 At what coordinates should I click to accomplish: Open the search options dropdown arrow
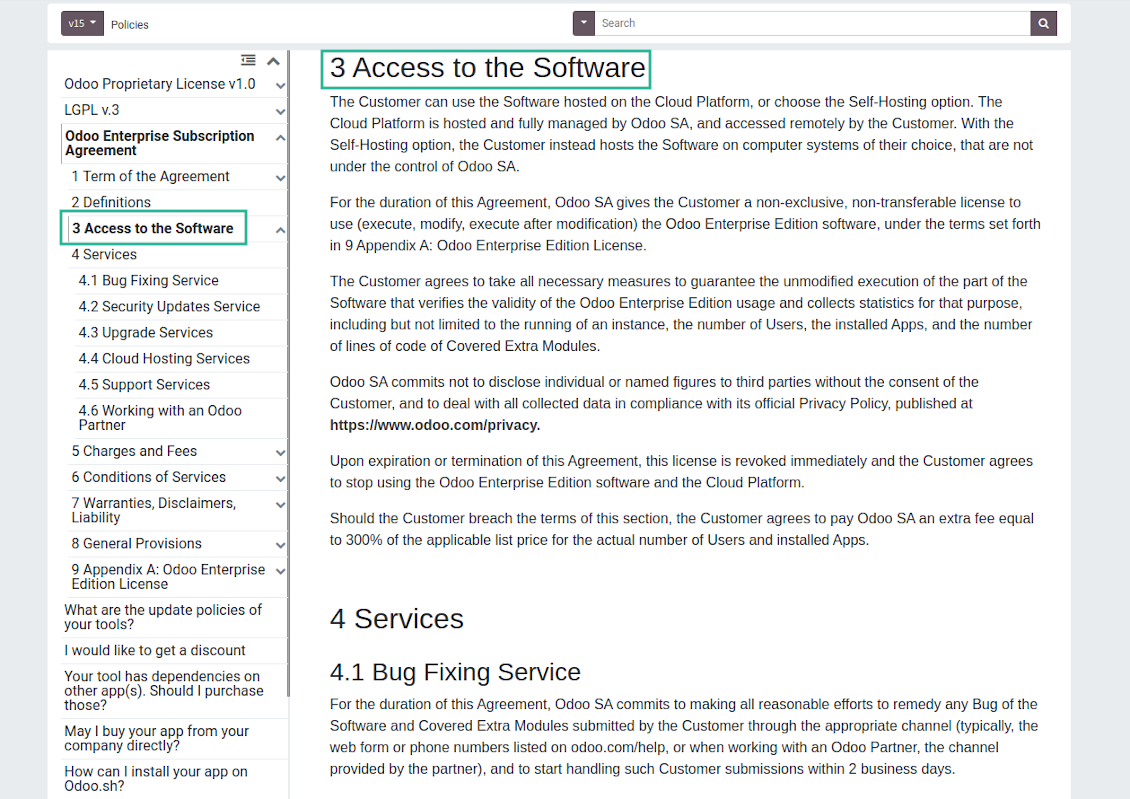point(584,23)
